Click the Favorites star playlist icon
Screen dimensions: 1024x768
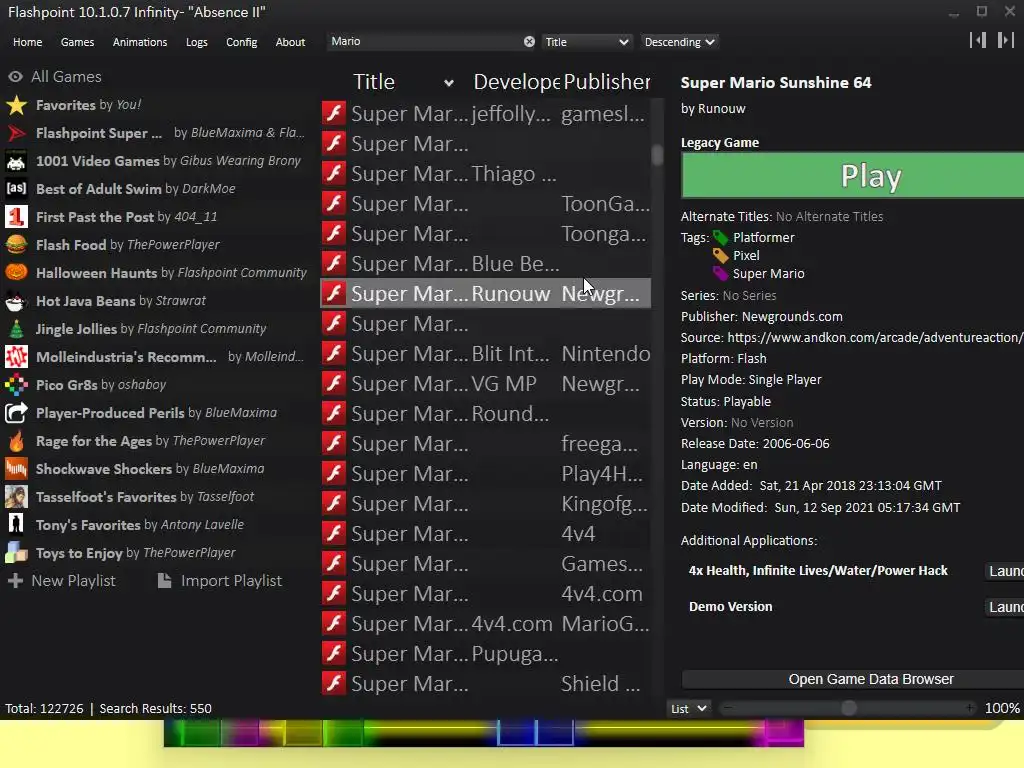(x=16, y=105)
